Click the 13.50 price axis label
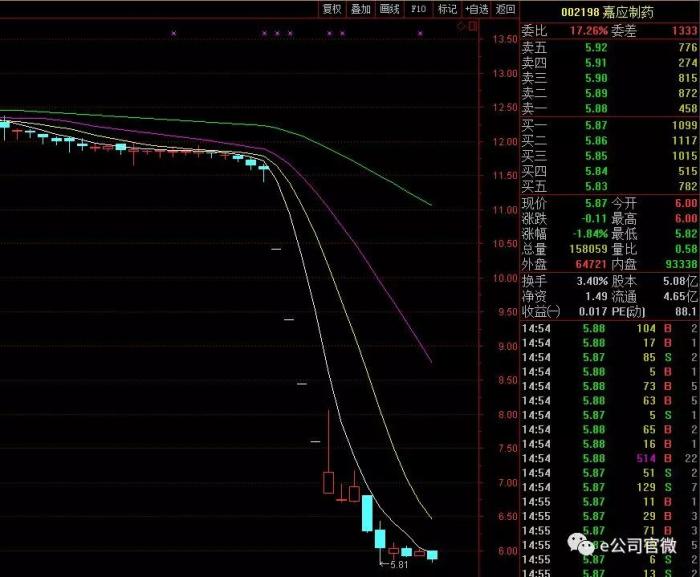 [505, 39]
